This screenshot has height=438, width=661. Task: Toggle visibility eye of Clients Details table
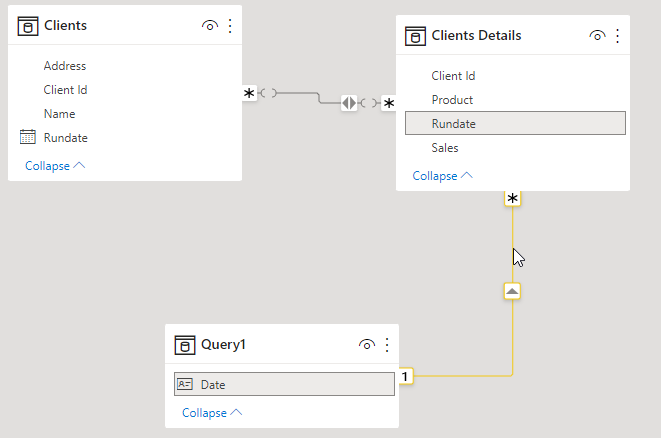point(597,36)
